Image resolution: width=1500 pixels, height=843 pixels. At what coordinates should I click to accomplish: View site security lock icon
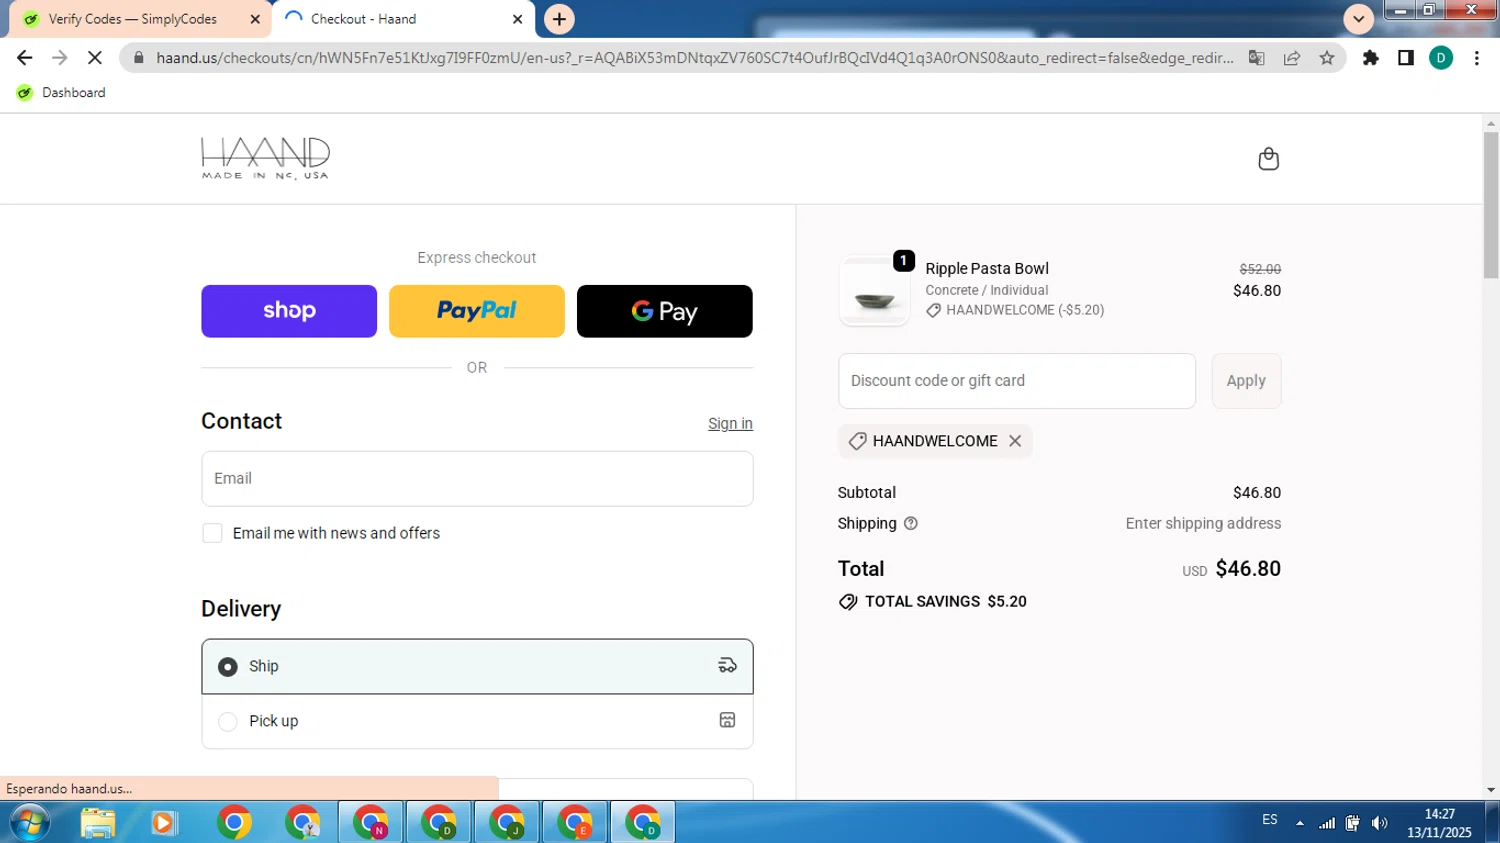pos(139,58)
